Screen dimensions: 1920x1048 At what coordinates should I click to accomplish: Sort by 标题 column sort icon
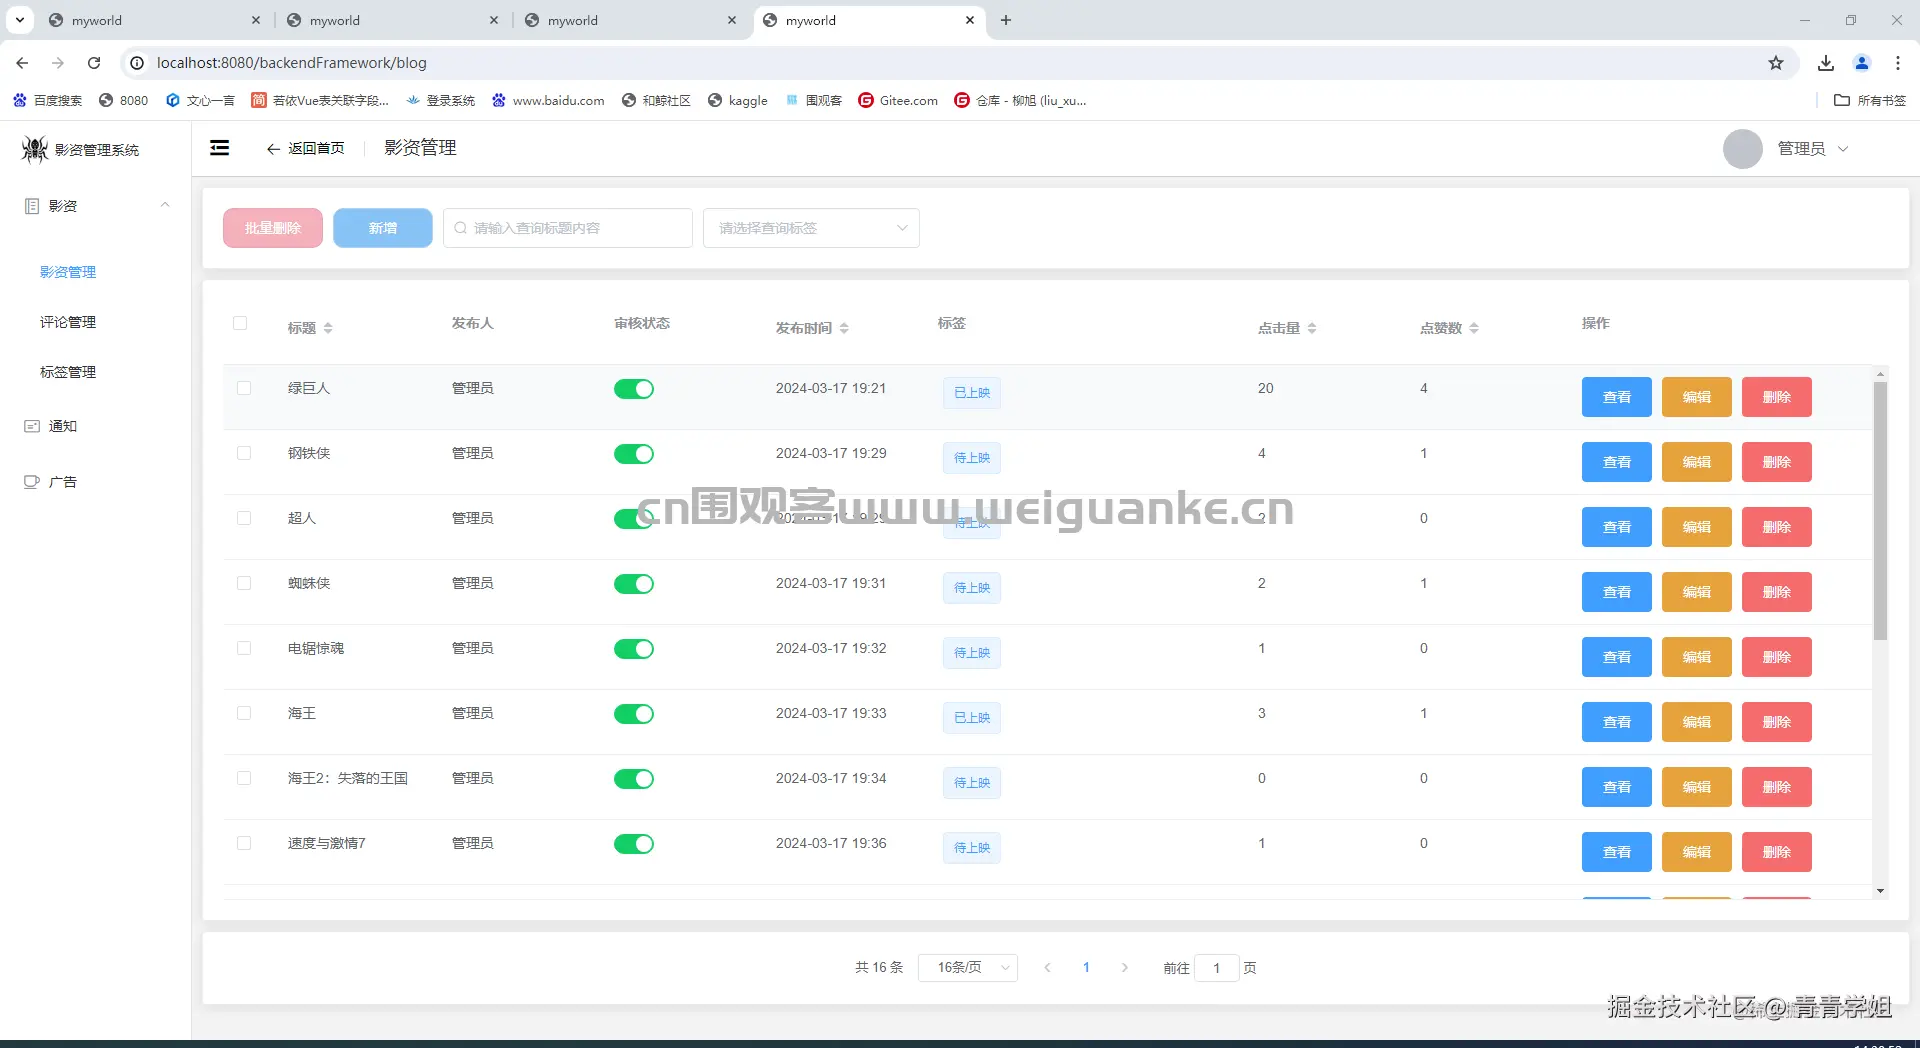tap(328, 328)
